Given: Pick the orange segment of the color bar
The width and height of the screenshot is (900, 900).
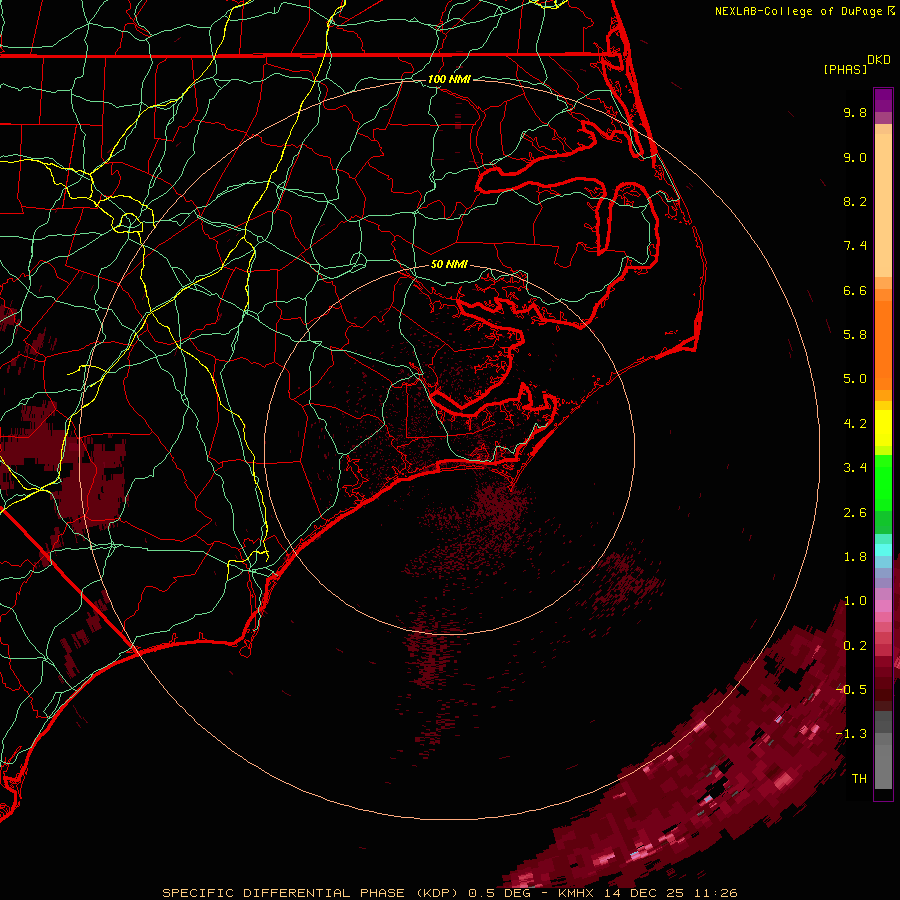Looking at the screenshot, I should click(883, 344).
